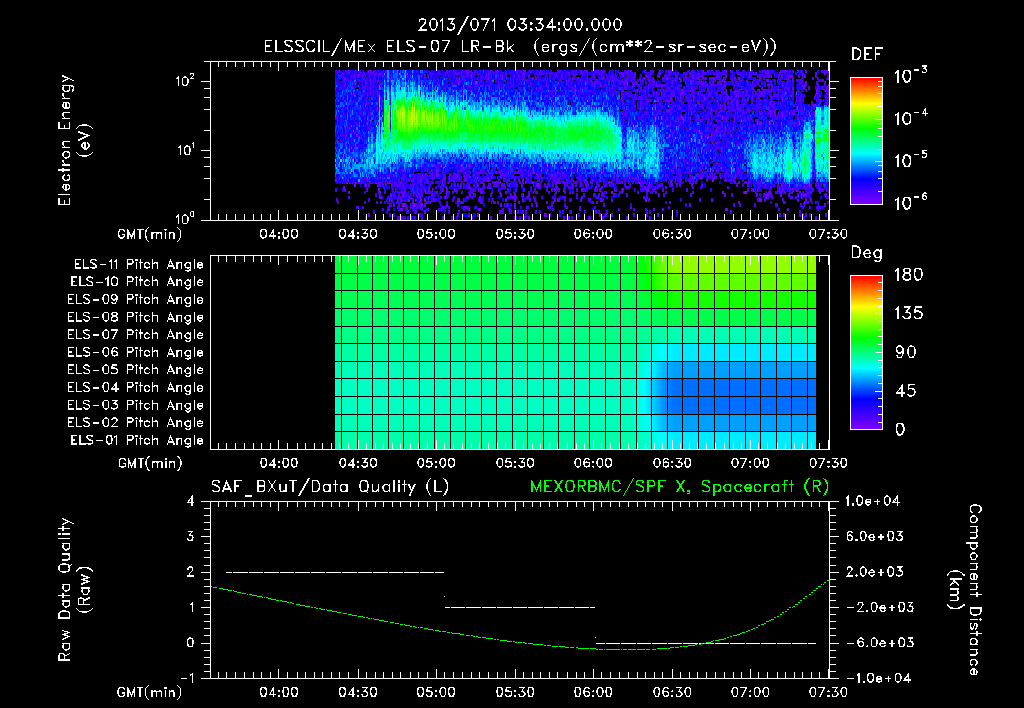Select the ELS-08 Pitch Angle row label

[135, 317]
